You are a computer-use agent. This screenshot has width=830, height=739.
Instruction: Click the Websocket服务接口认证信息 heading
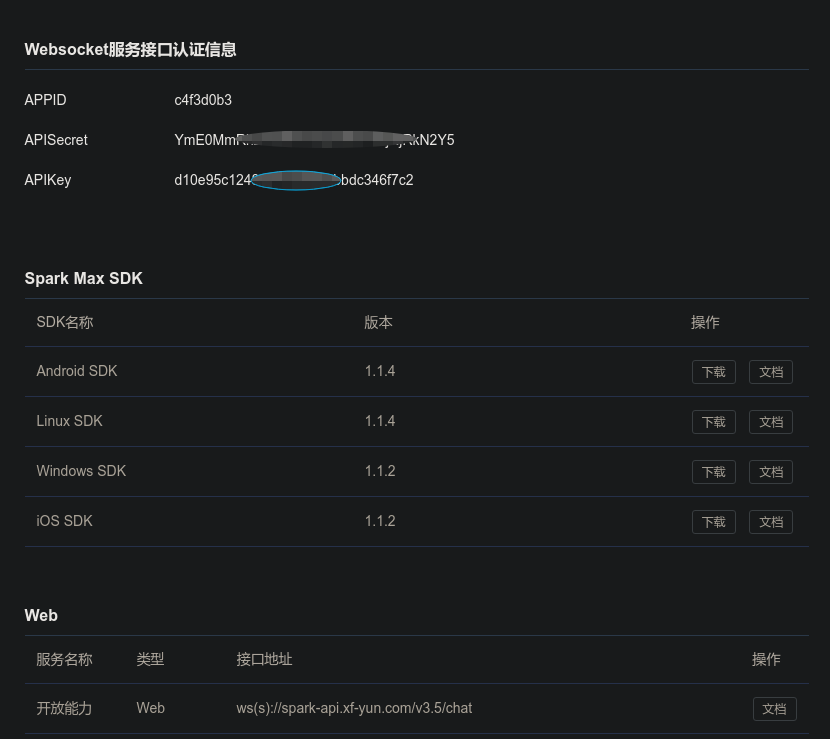[x=130, y=49]
